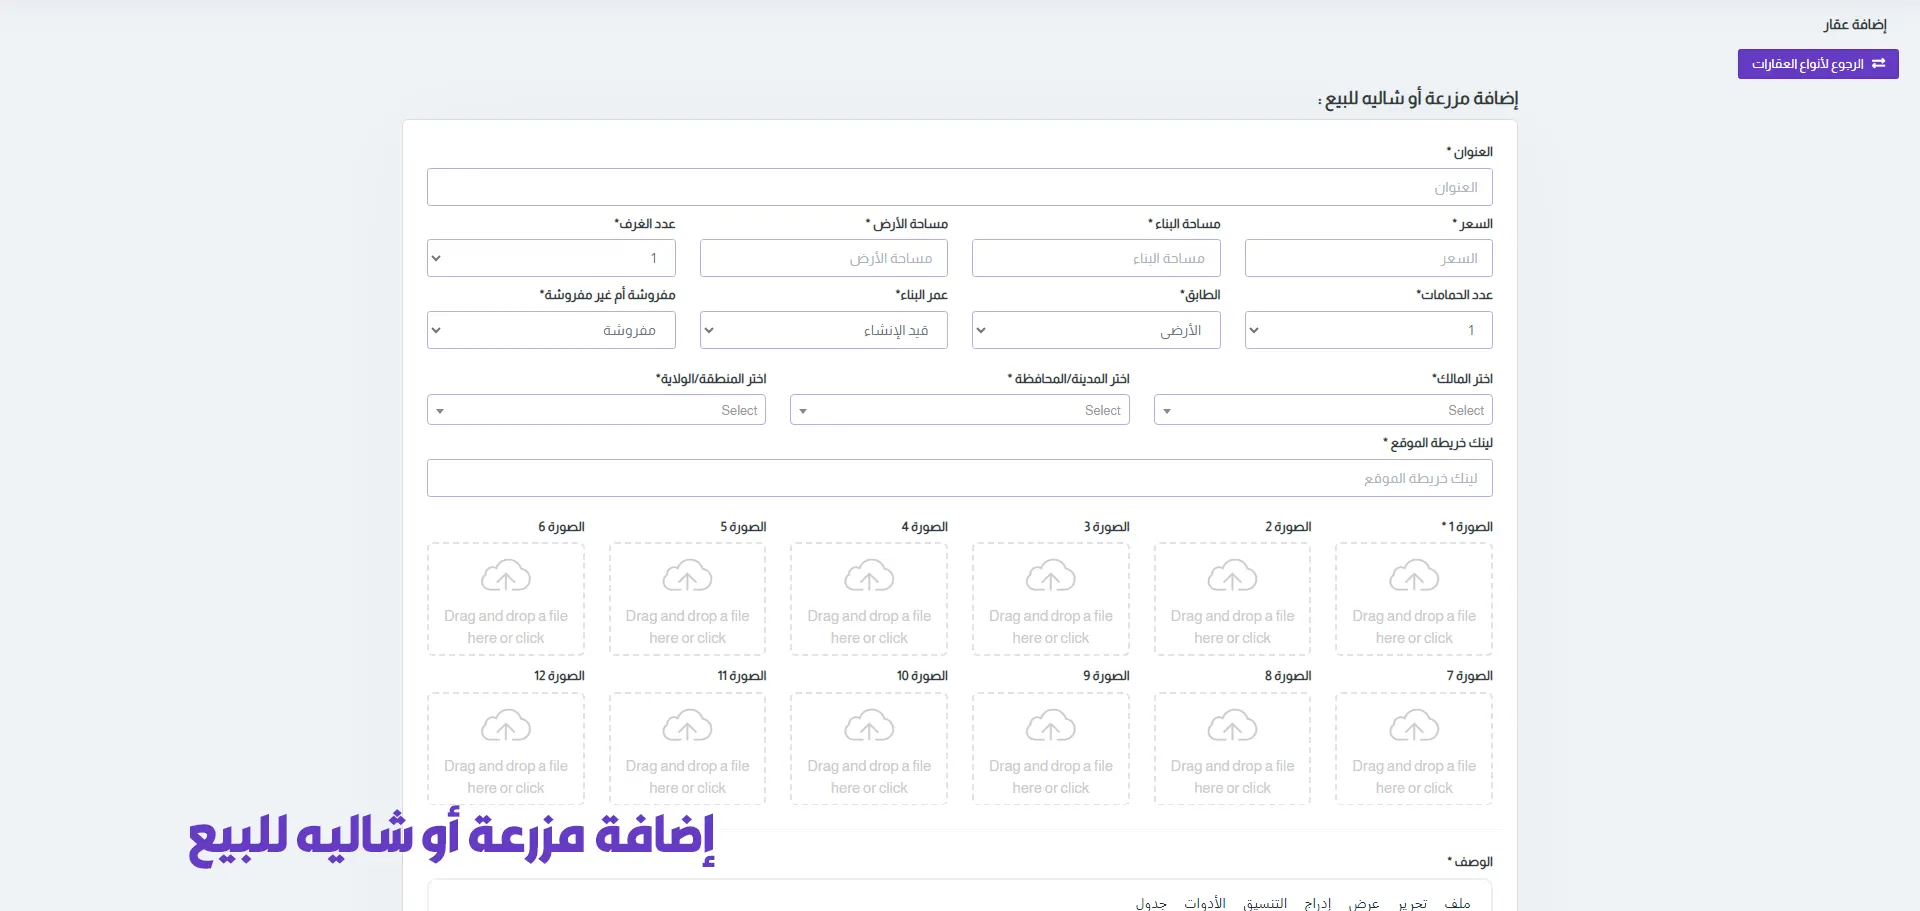Image resolution: width=1920 pixels, height=911 pixels.
Task: Open the مفروشة أم غير مفروشة dropdown
Action: [551, 330]
